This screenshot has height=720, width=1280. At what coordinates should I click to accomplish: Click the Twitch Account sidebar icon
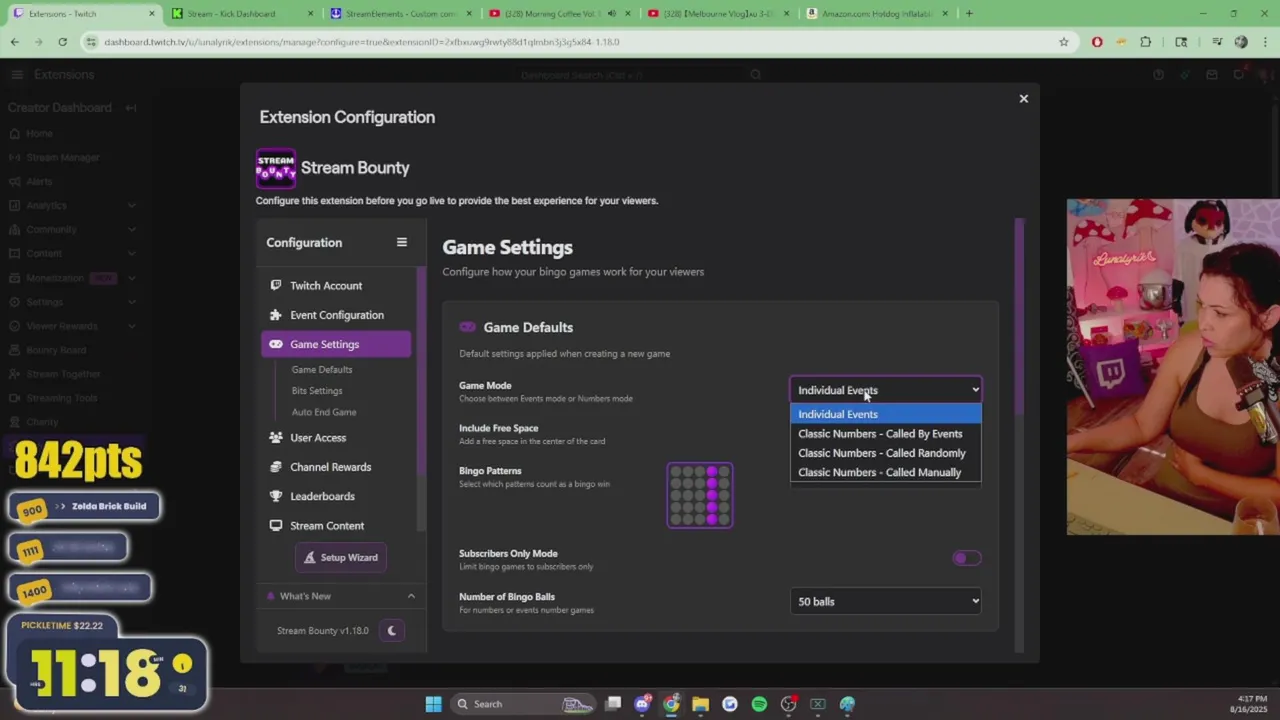tap(276, 286)
